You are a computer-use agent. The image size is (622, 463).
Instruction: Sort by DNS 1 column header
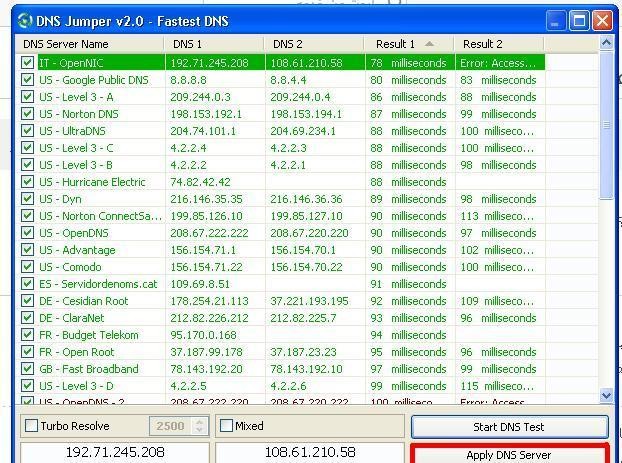click(214, 44)
